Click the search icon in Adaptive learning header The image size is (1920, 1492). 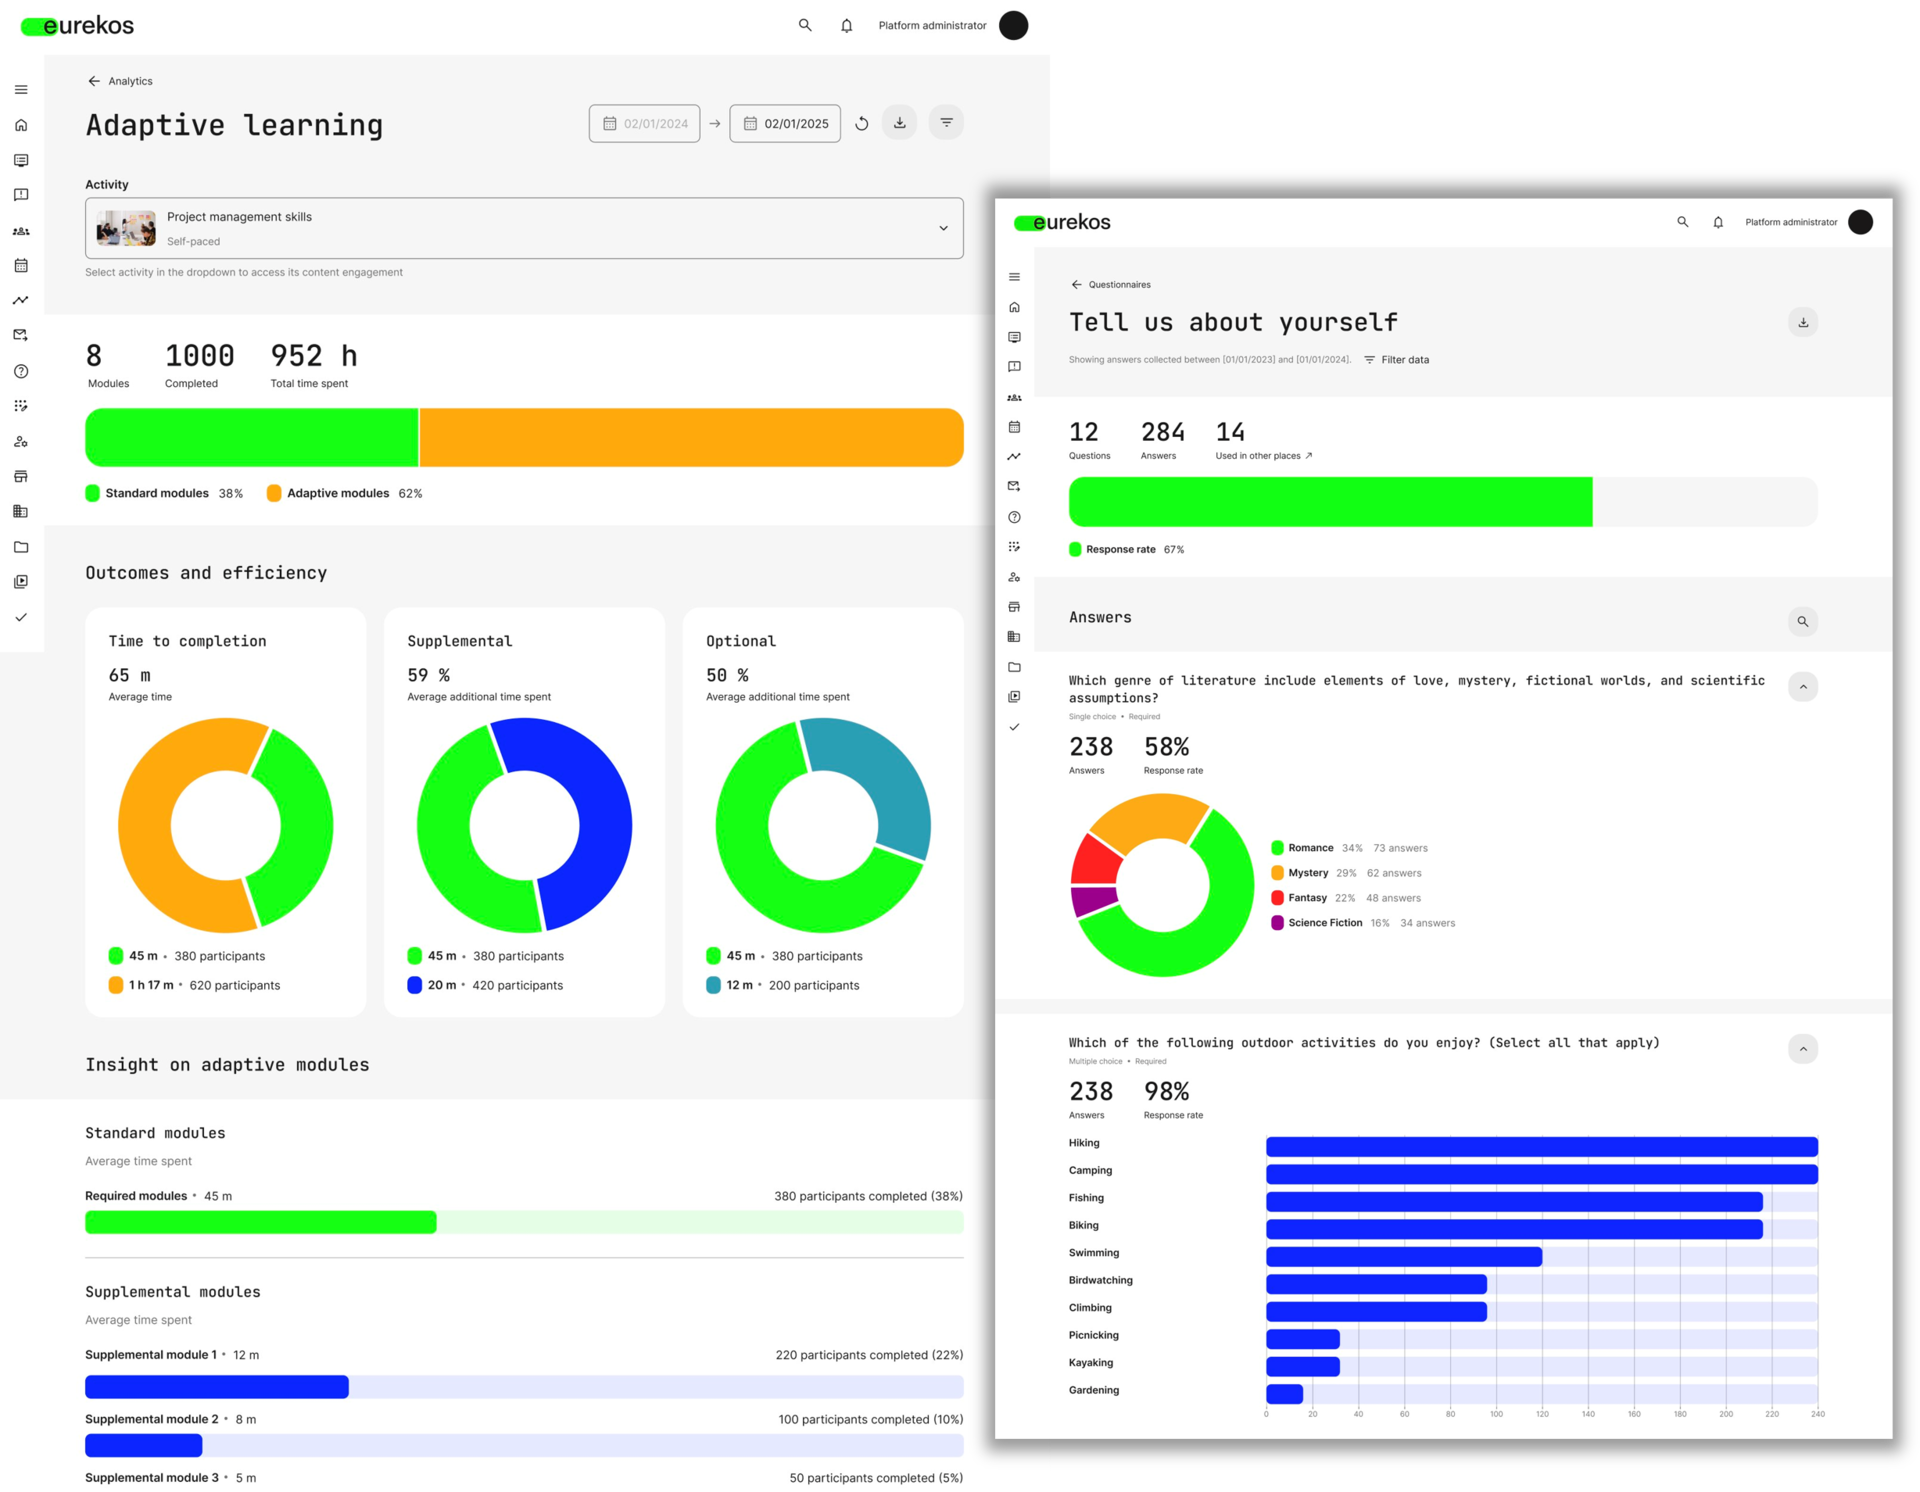[x=805, y=25]
